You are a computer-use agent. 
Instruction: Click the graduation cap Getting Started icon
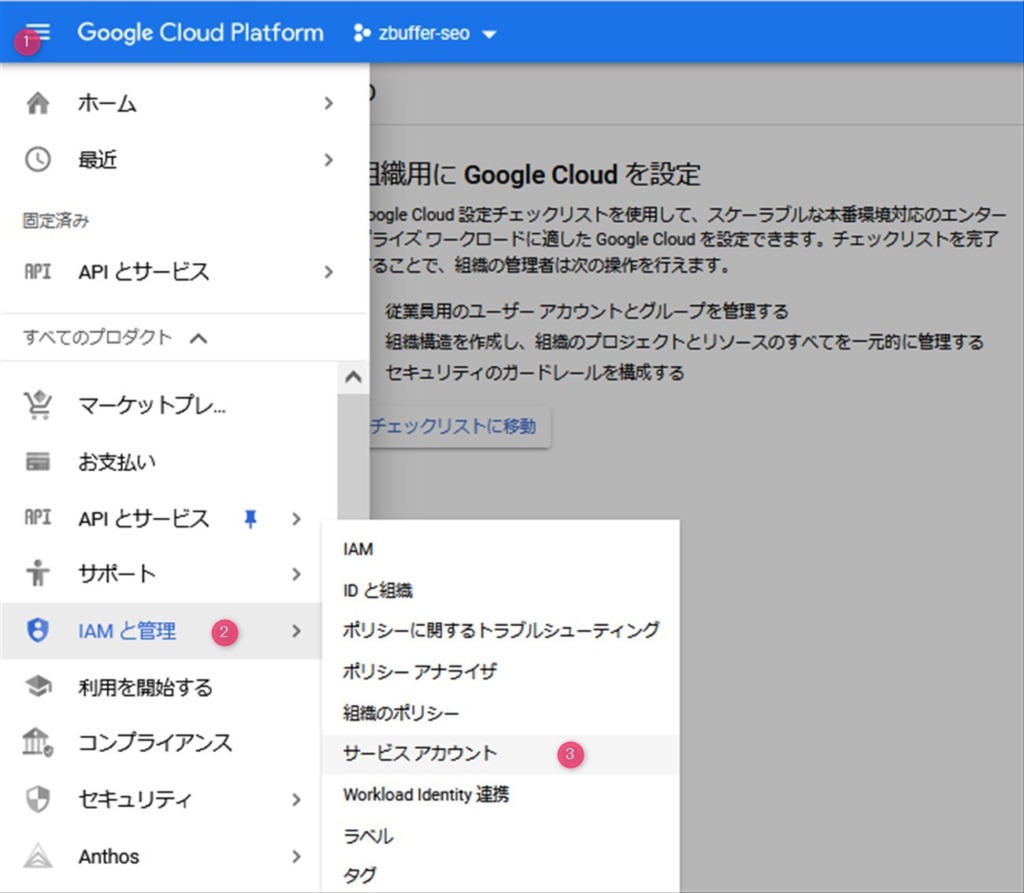(38, 687)
